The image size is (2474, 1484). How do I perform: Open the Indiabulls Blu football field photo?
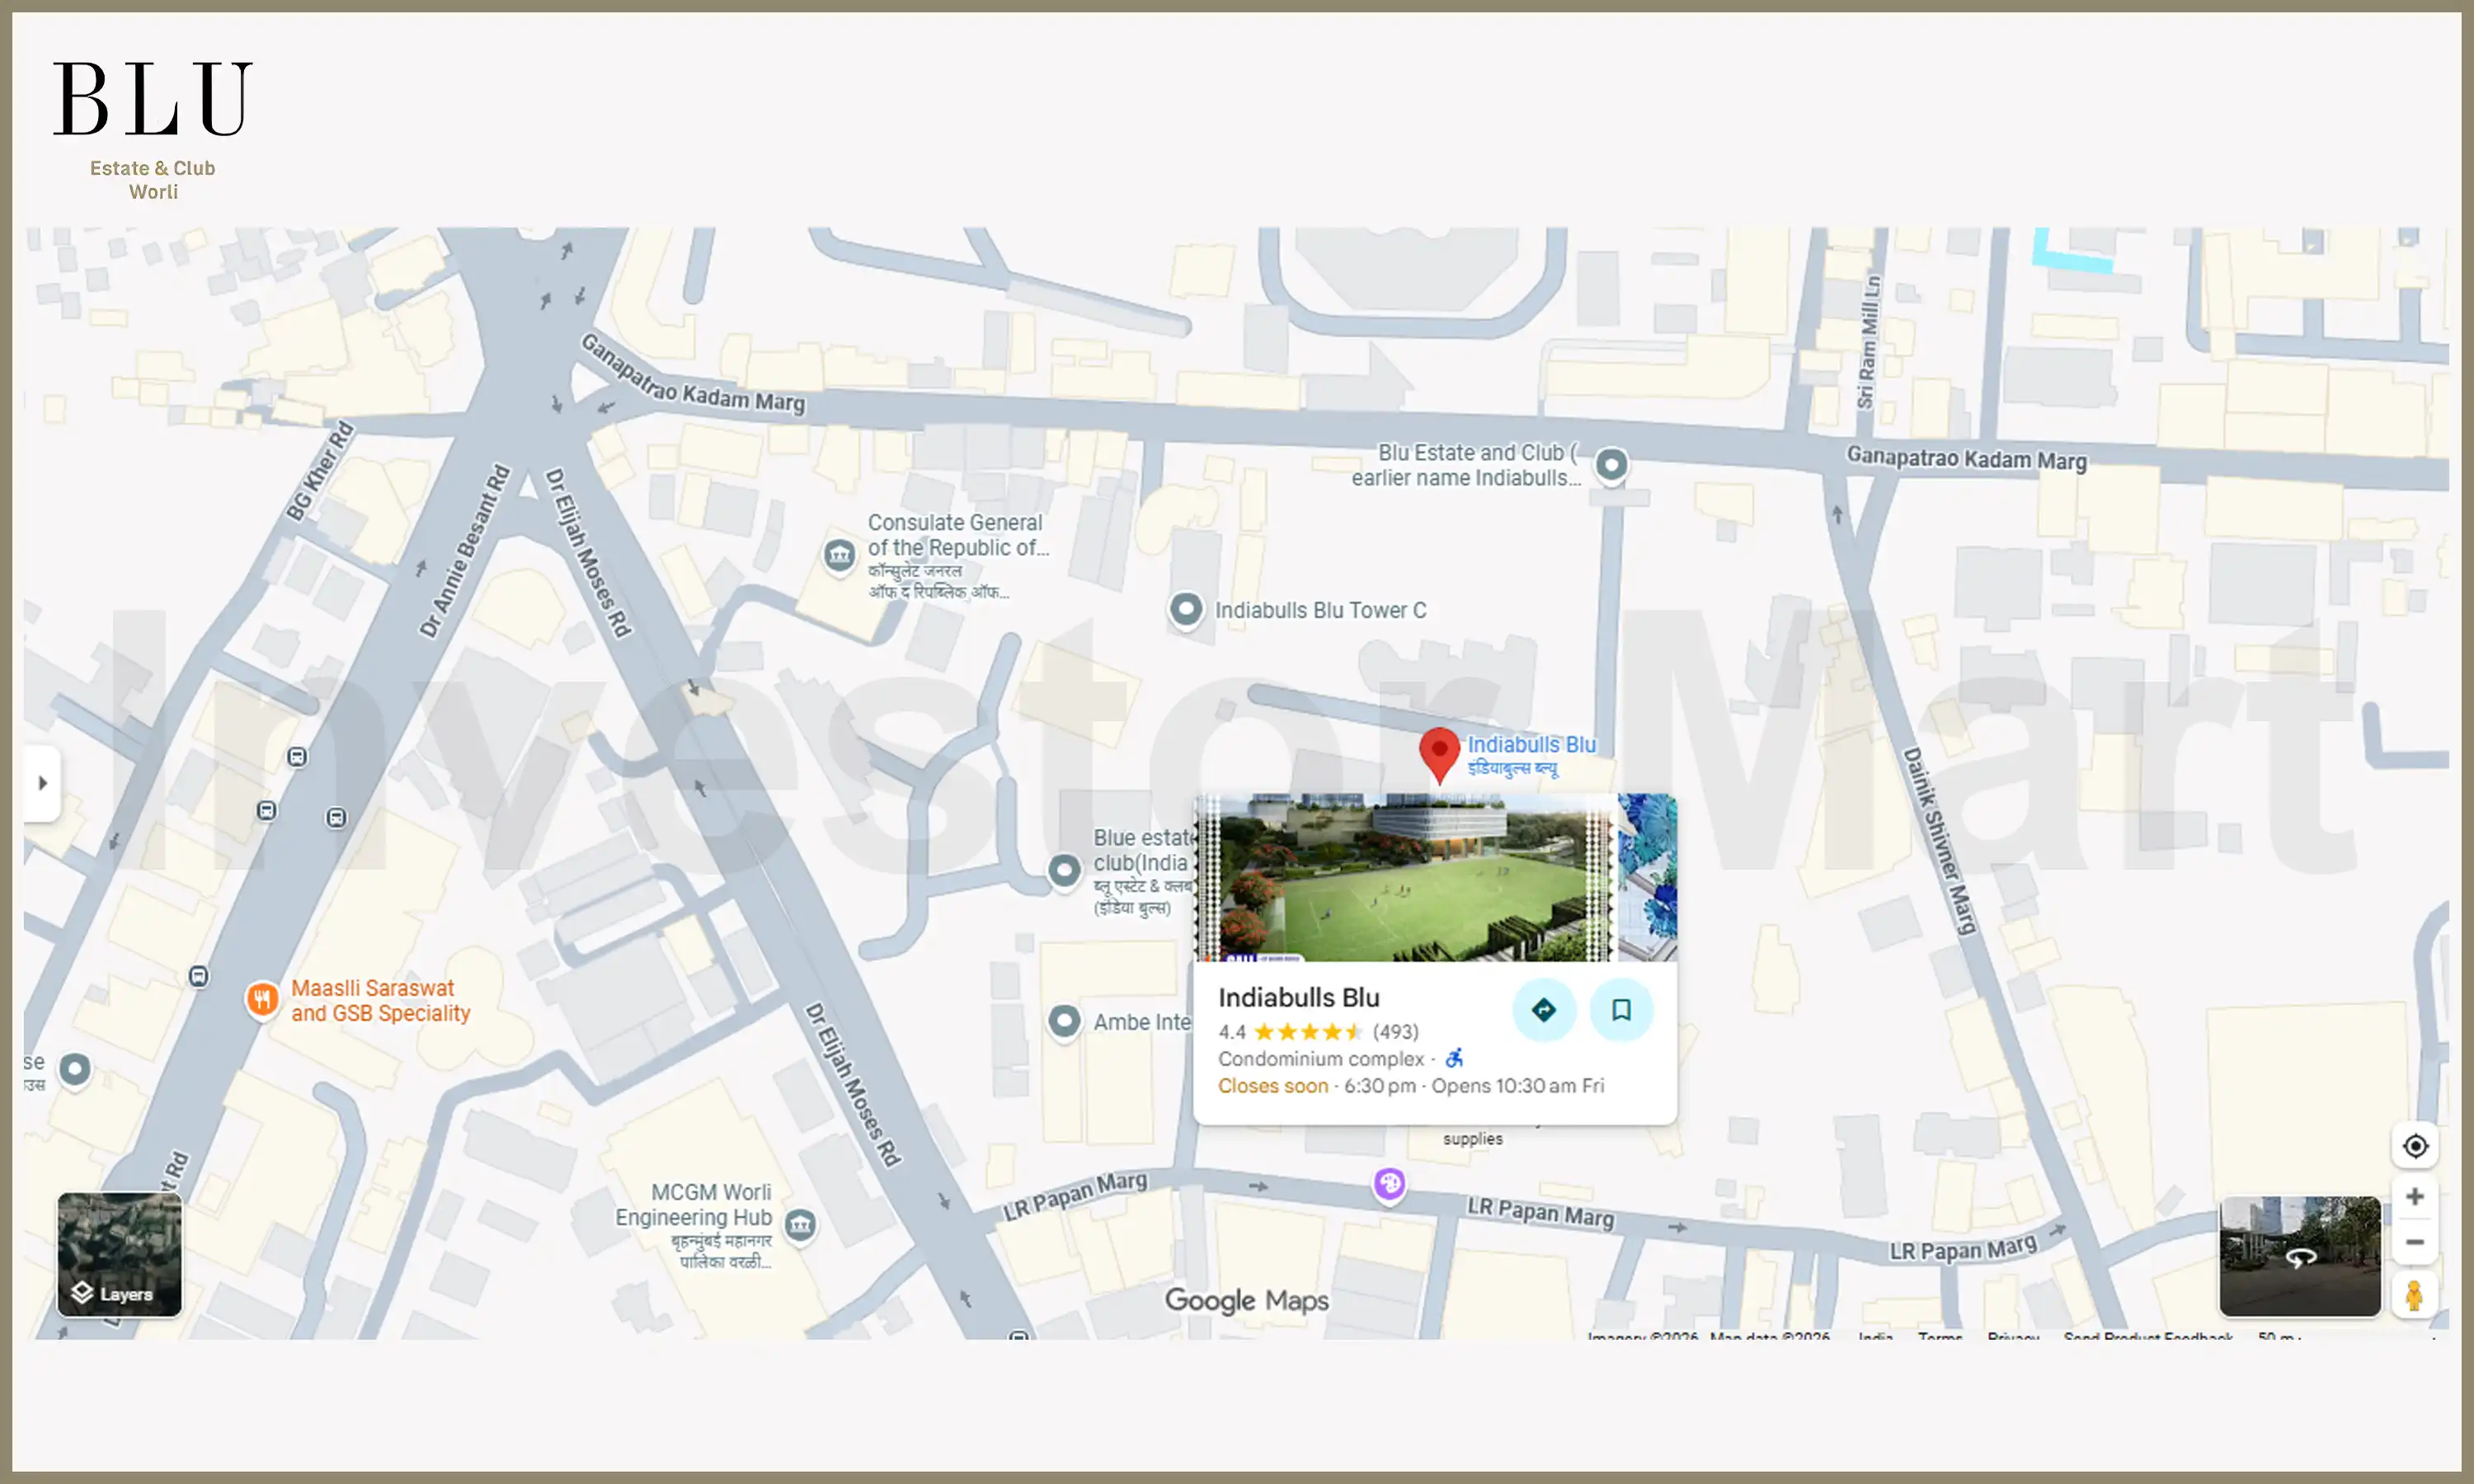click(x=1407, y=877)
